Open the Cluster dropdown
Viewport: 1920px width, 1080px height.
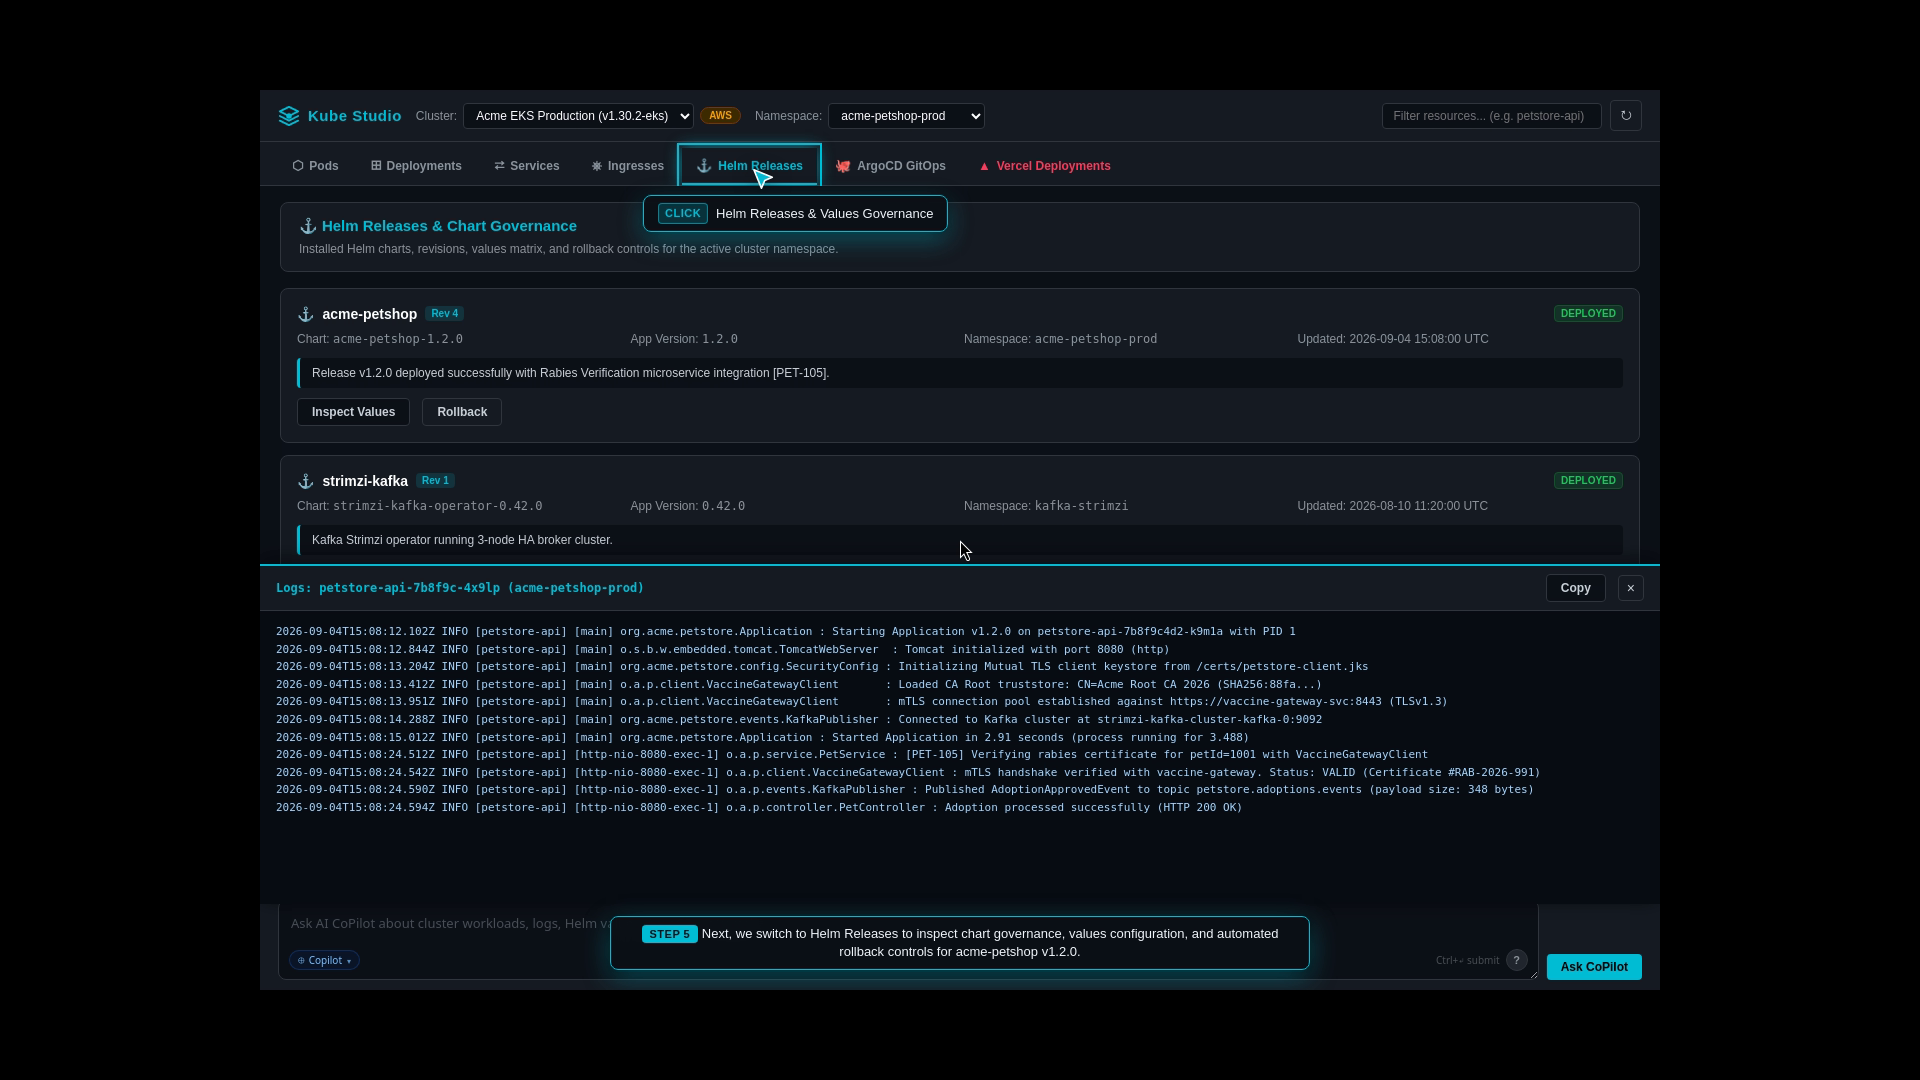click(578, 116)
